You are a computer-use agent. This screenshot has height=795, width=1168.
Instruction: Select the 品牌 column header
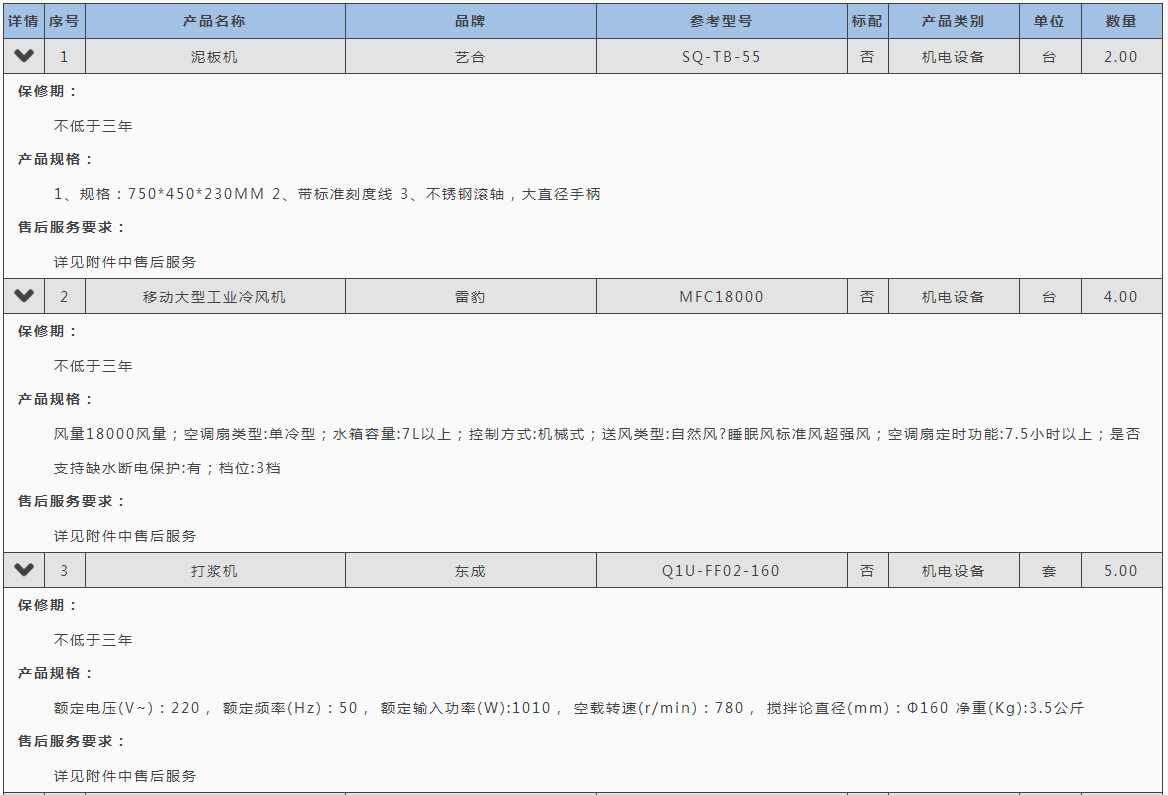[470, 21]
